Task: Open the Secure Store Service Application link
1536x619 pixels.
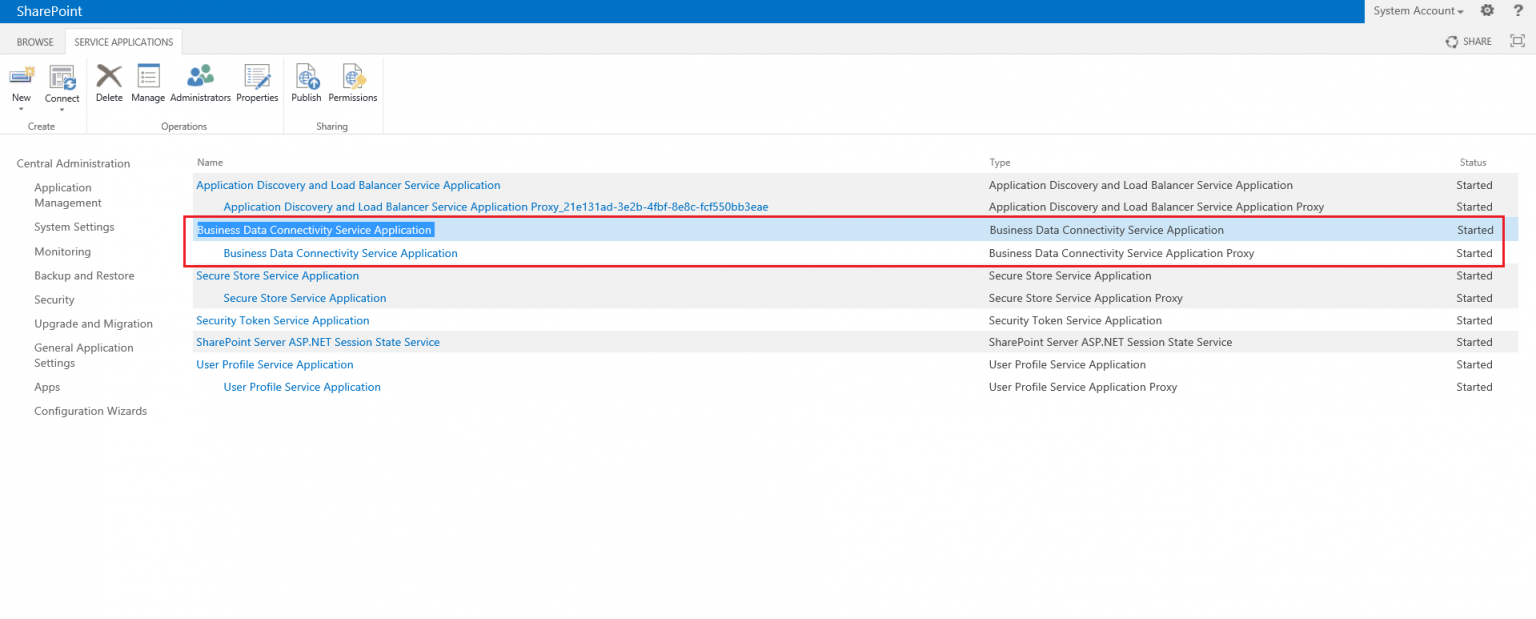Action: tap(277, 275)
